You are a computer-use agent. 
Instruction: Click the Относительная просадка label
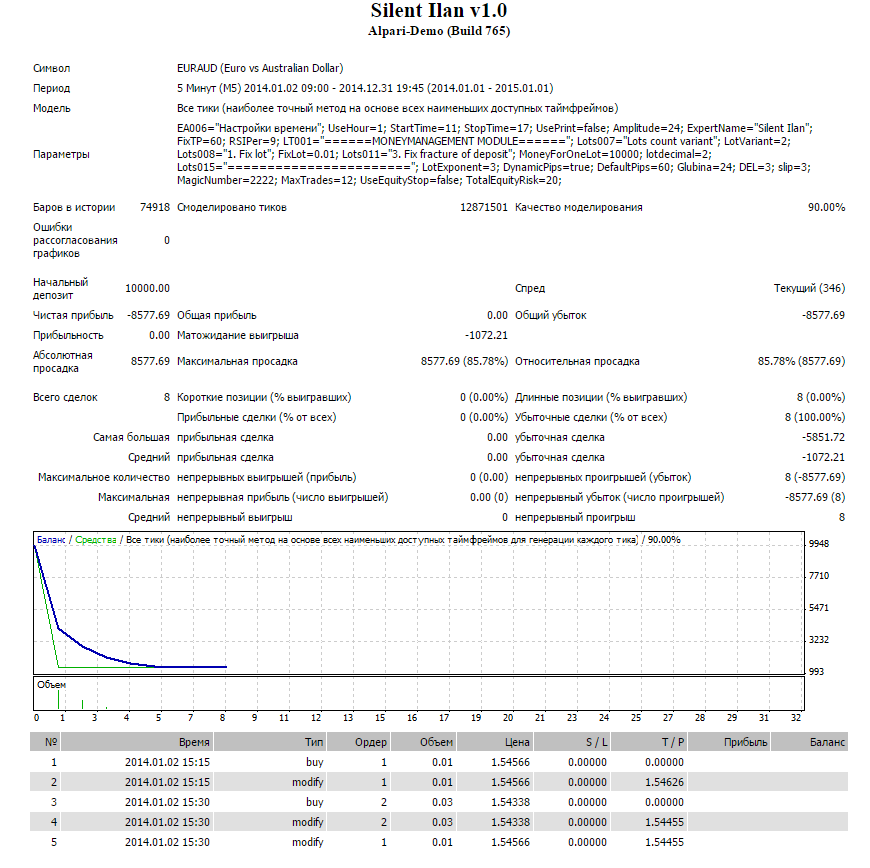tap(577, 361)
